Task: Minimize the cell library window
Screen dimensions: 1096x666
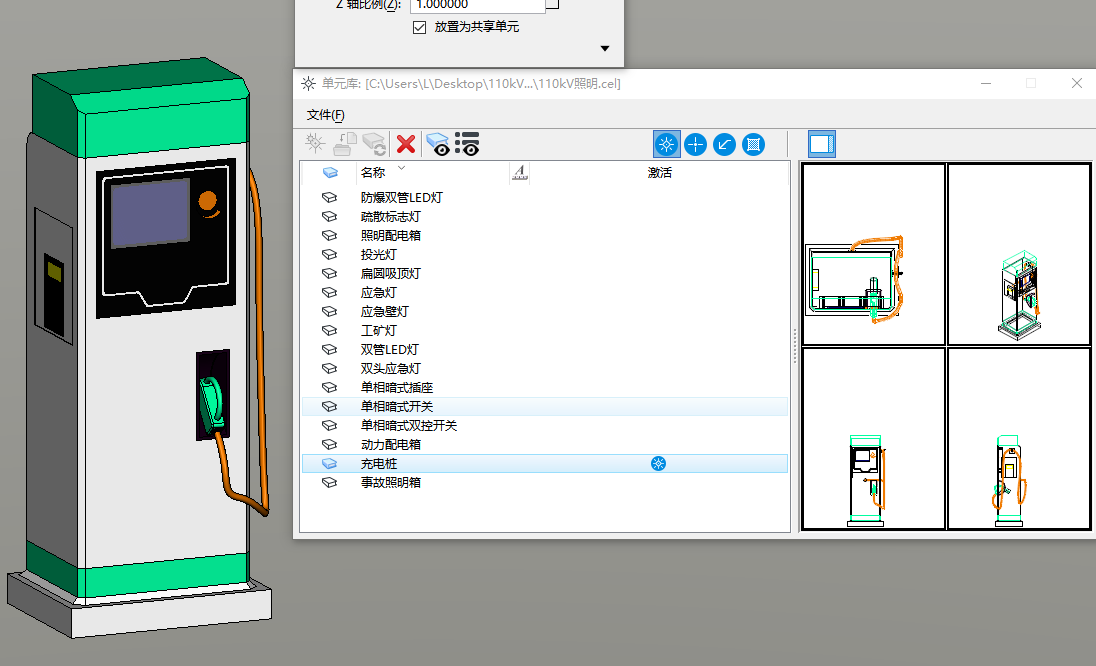Action: (986, 83)
